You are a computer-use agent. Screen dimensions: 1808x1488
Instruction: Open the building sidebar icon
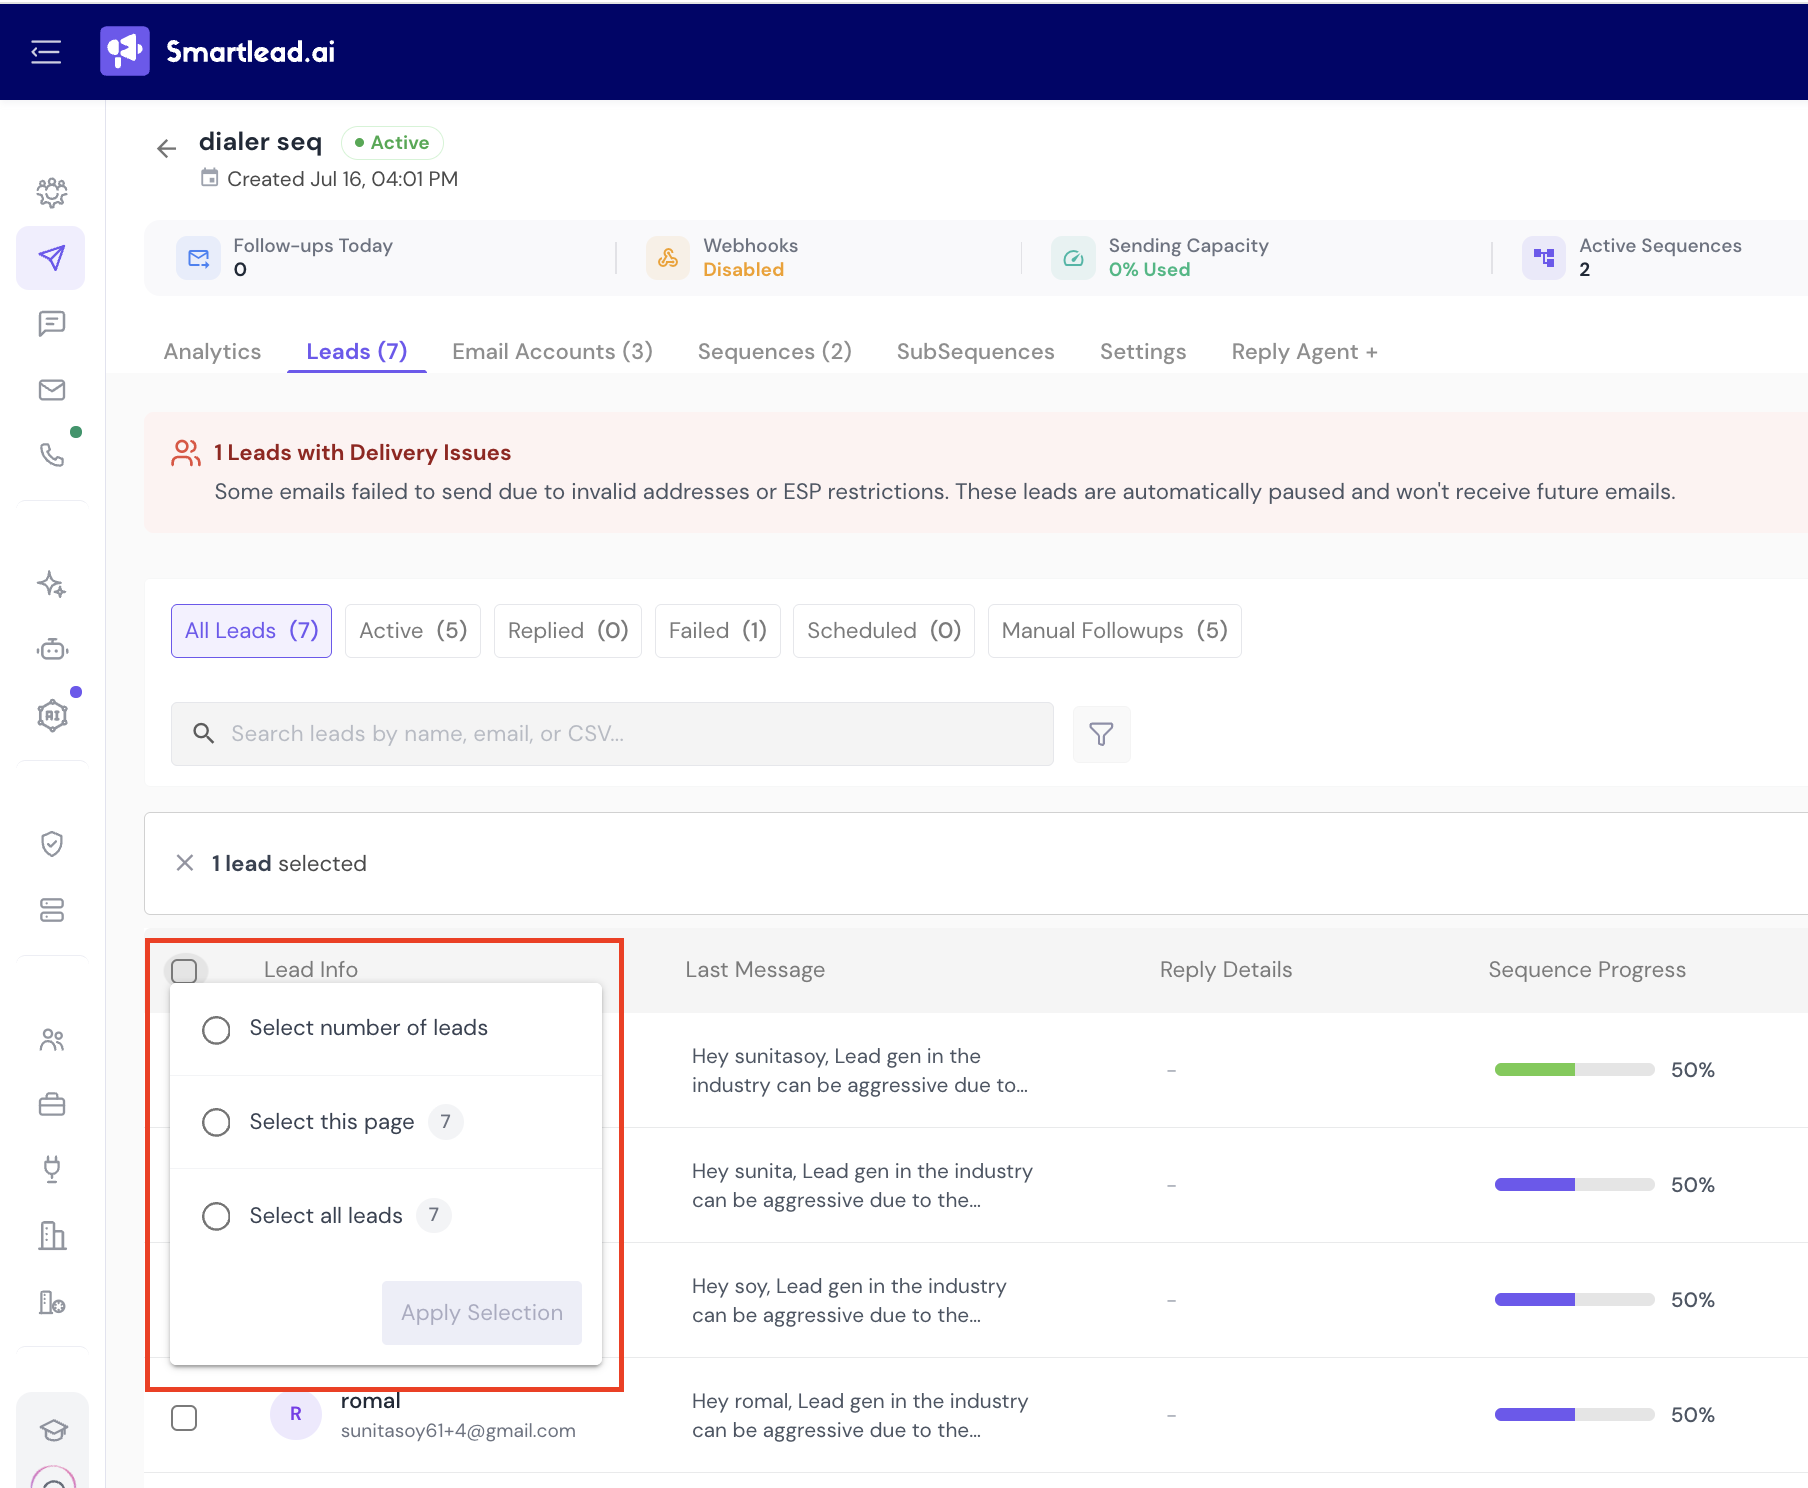click(52, 1236)
